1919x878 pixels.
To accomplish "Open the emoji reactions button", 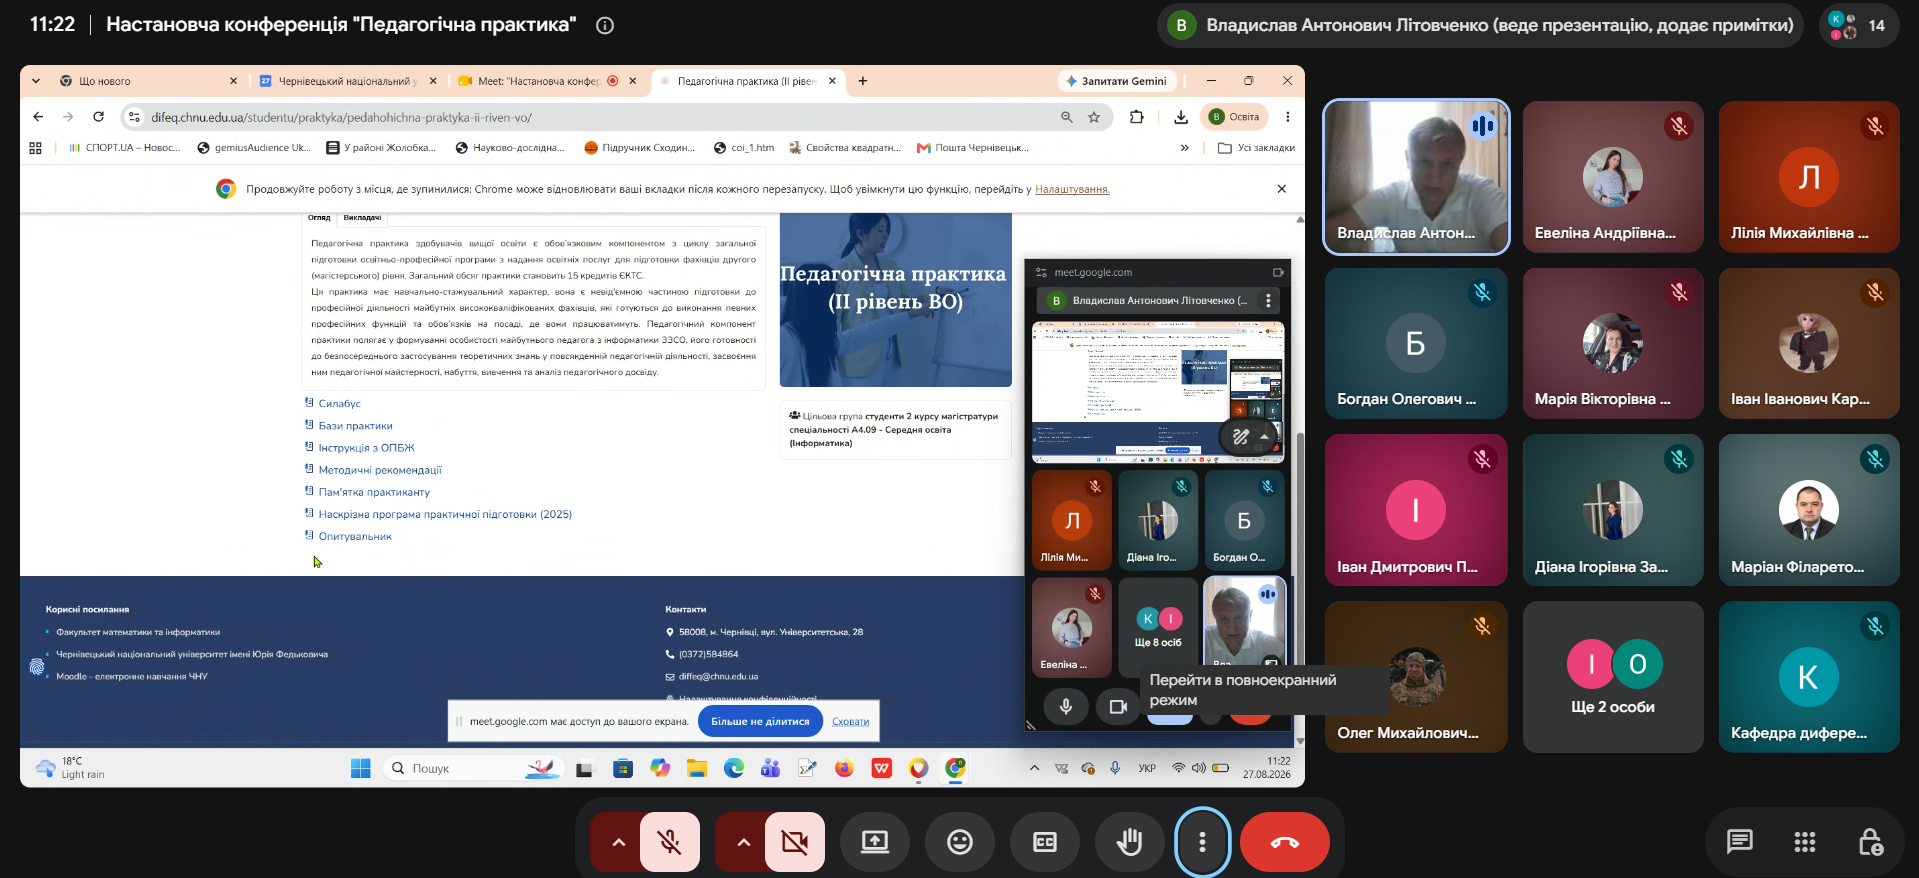I will [x=960, y=842].
